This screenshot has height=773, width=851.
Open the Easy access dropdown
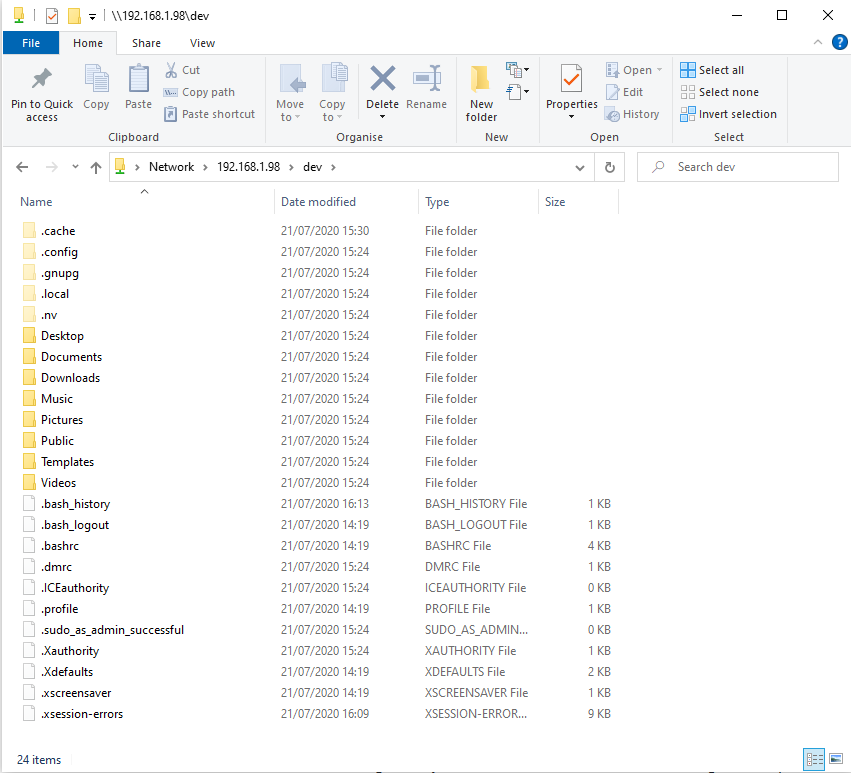click(x=518, y=92)
